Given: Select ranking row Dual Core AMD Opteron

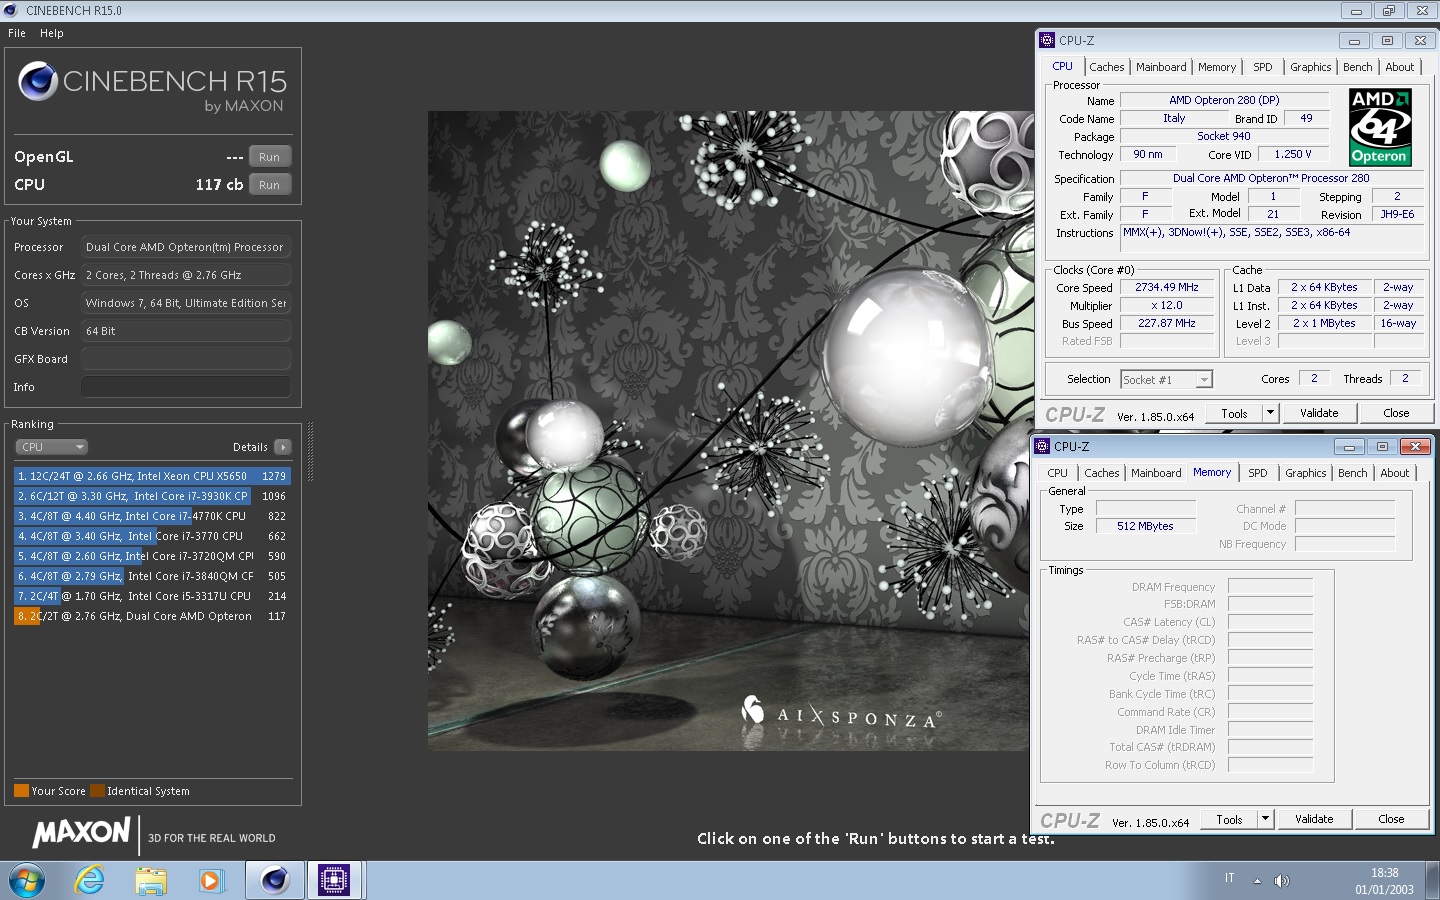Looking at the screenshot, I should tap(152, 616).
